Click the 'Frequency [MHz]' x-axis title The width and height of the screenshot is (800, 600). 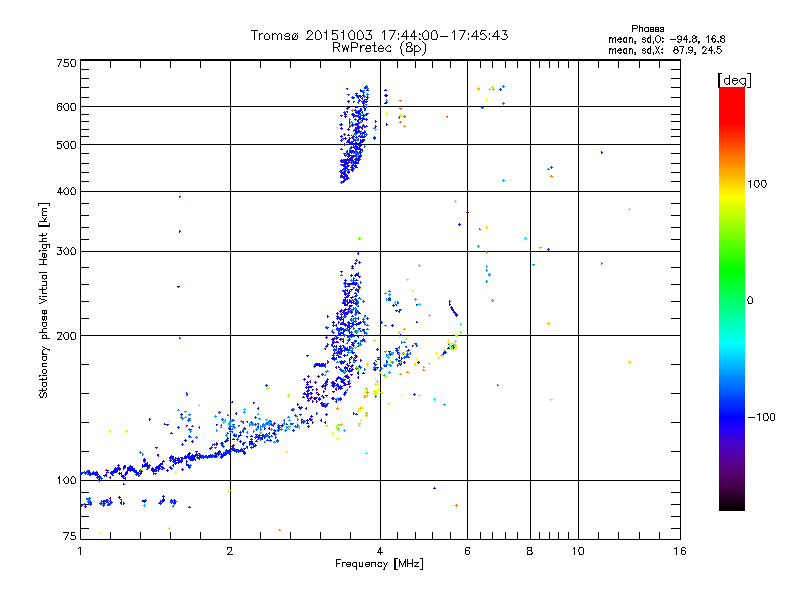[379, 564]
